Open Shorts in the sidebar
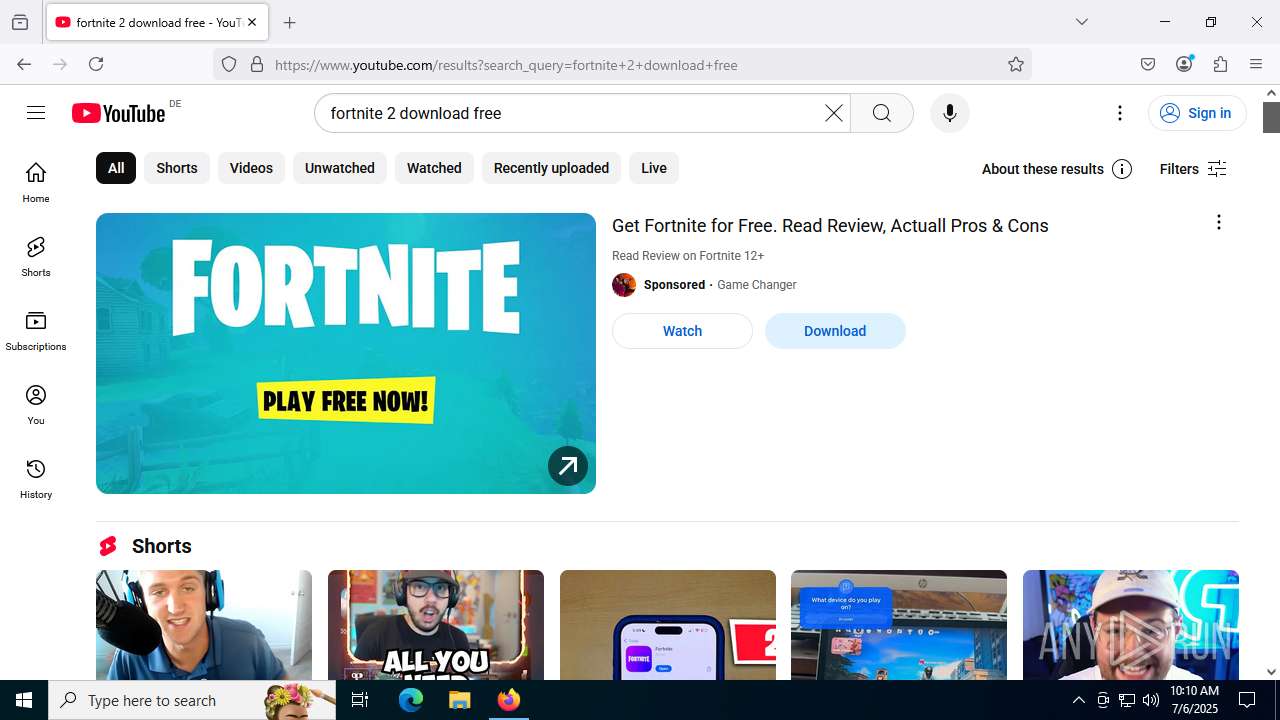 [x=36, y=256]
